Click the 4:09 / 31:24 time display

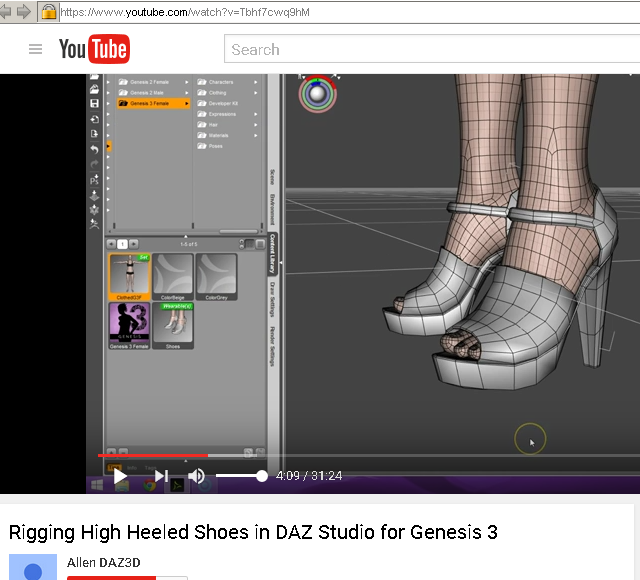point(309,476)
